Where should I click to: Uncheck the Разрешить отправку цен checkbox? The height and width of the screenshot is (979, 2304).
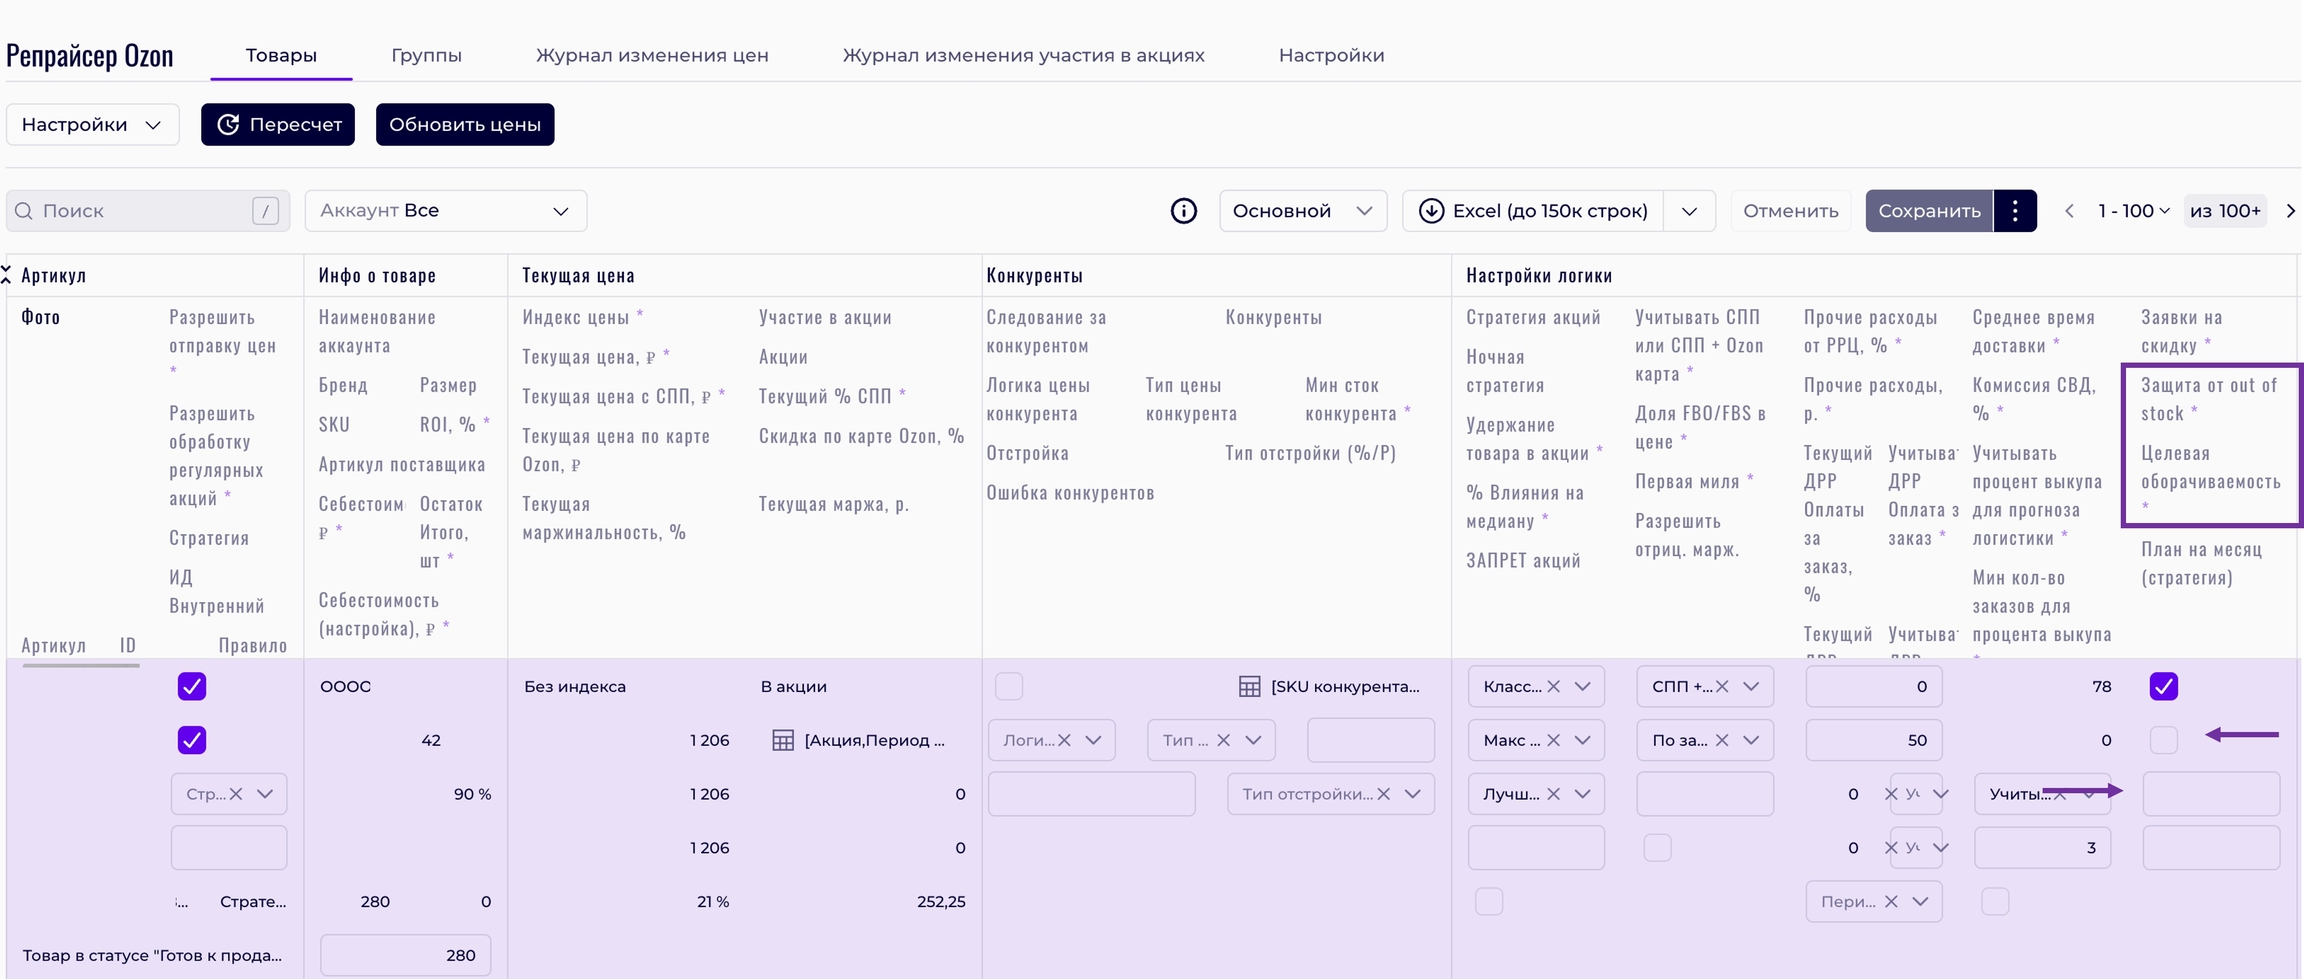(191, 686)
